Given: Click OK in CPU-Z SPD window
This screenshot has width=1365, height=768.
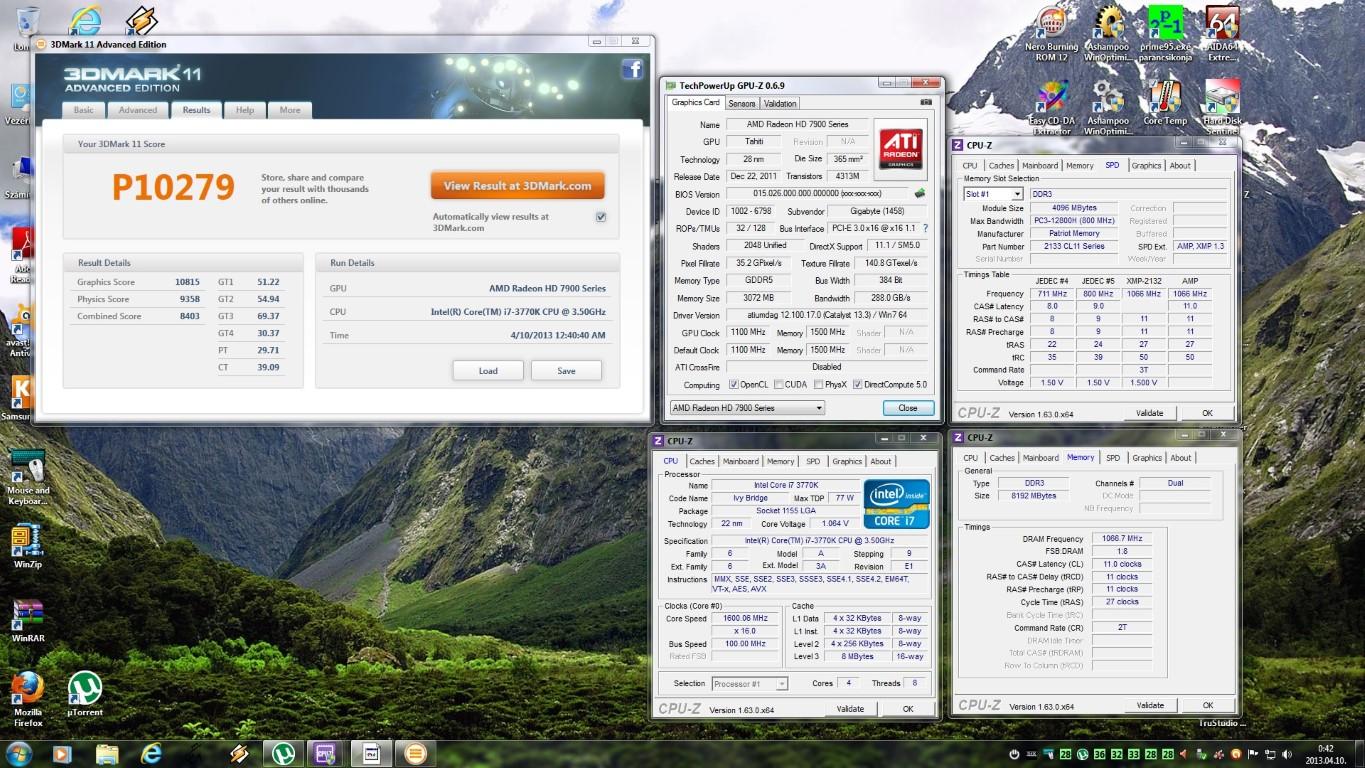Looking at the screenshot, I should [1207, 413].
